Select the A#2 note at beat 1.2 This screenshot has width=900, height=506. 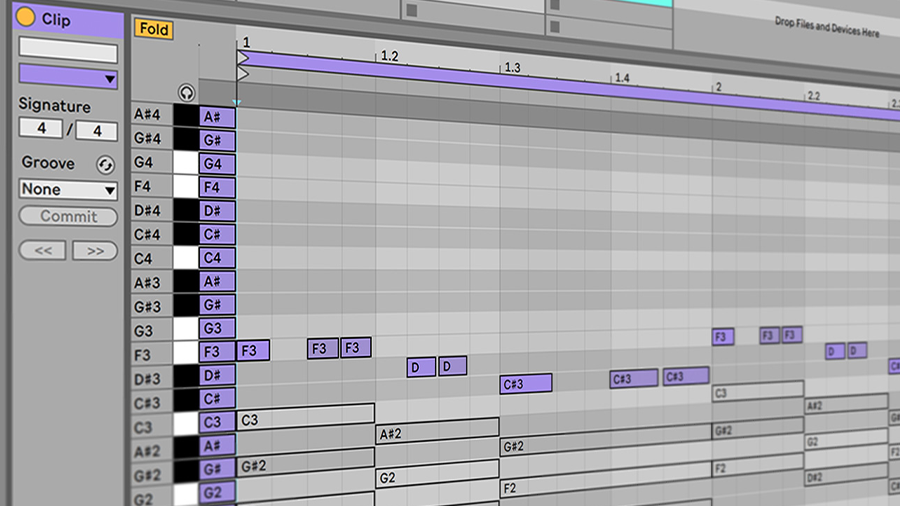coord(437,431)
